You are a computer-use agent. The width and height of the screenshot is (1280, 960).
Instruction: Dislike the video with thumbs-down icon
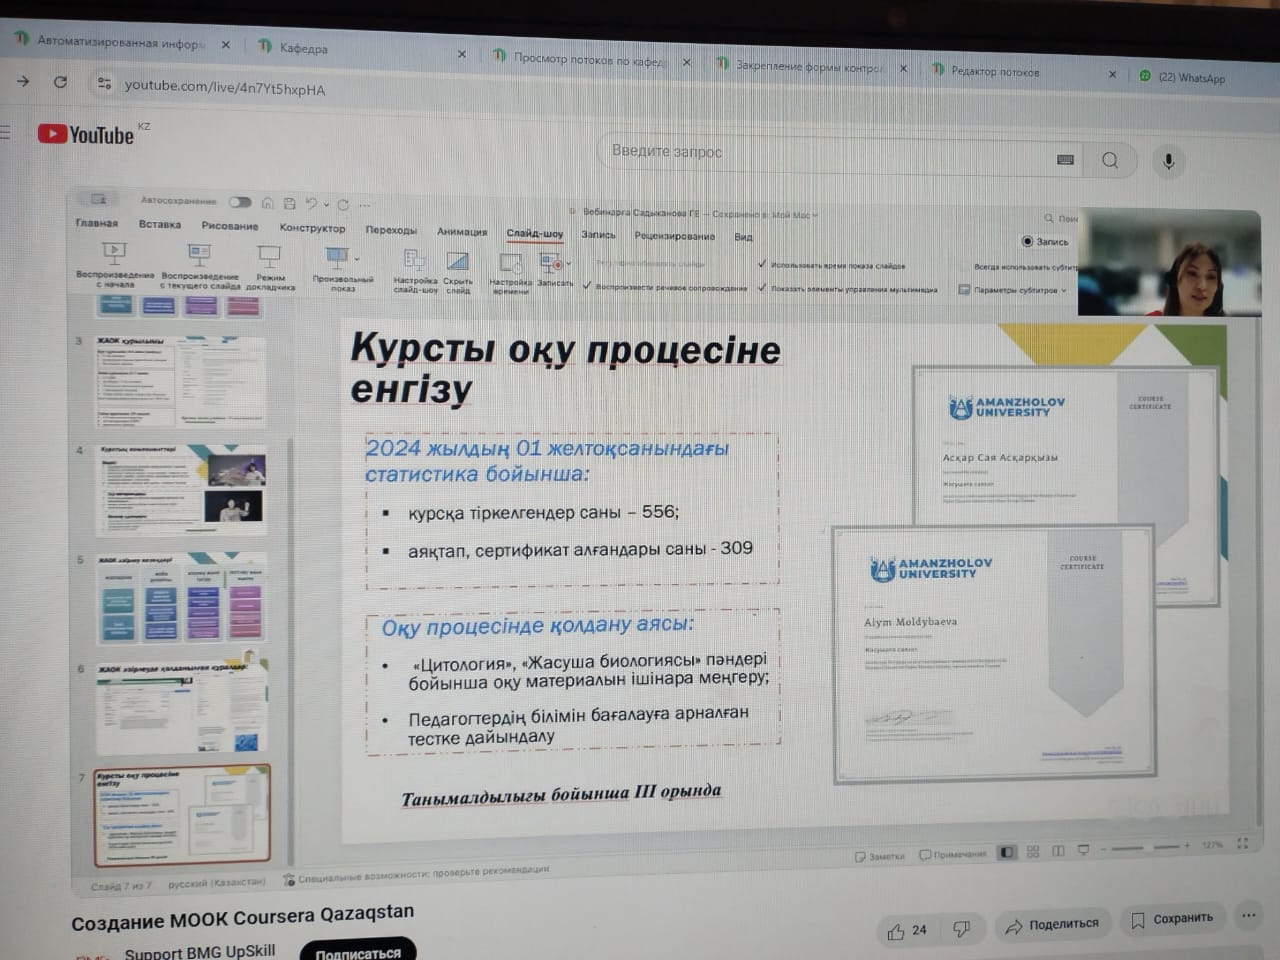click(961, 930)
